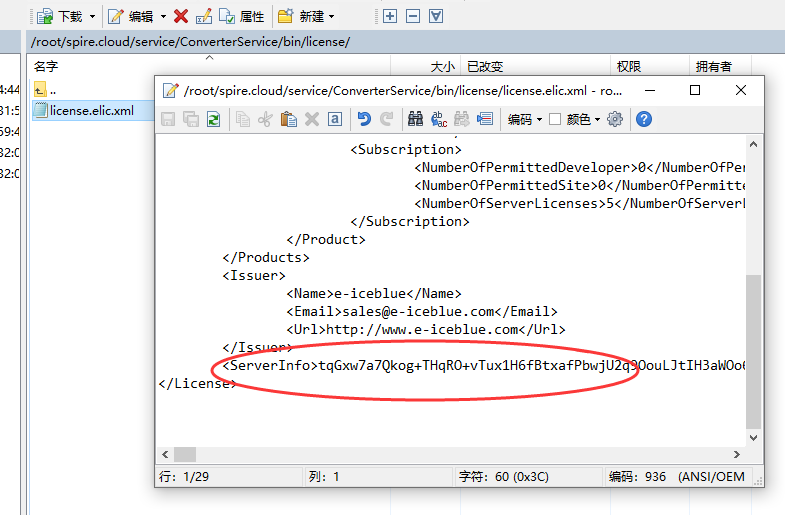Image resolution: width=785 pixels, height=515 pixels.
Task: Click the Go to Line icon
Action: (485, 119)
